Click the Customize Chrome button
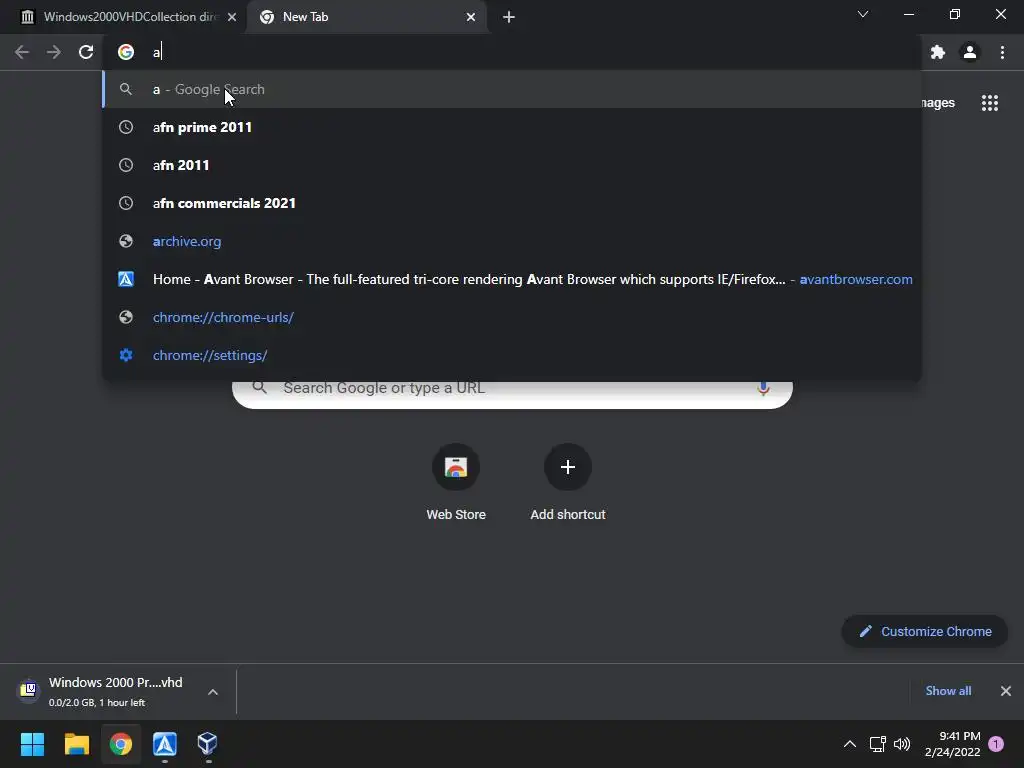The height and width of the screenshot is (768, 1024). 925,632
